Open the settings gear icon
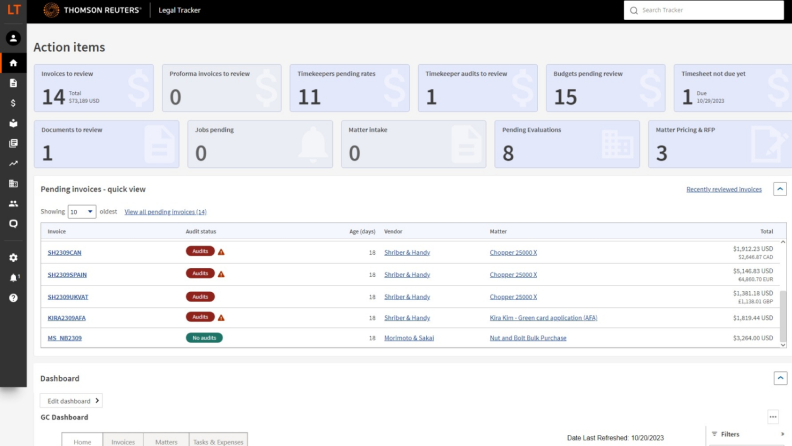Screen dimensions: 792x446 click(x=13, y=257)
